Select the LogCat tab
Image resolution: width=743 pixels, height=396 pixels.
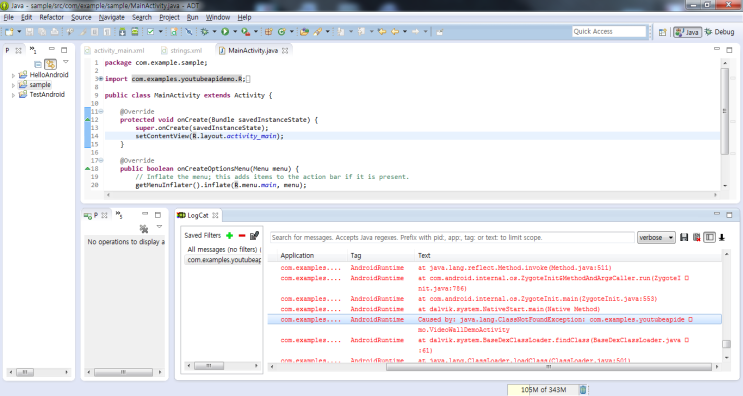[197, 215]
